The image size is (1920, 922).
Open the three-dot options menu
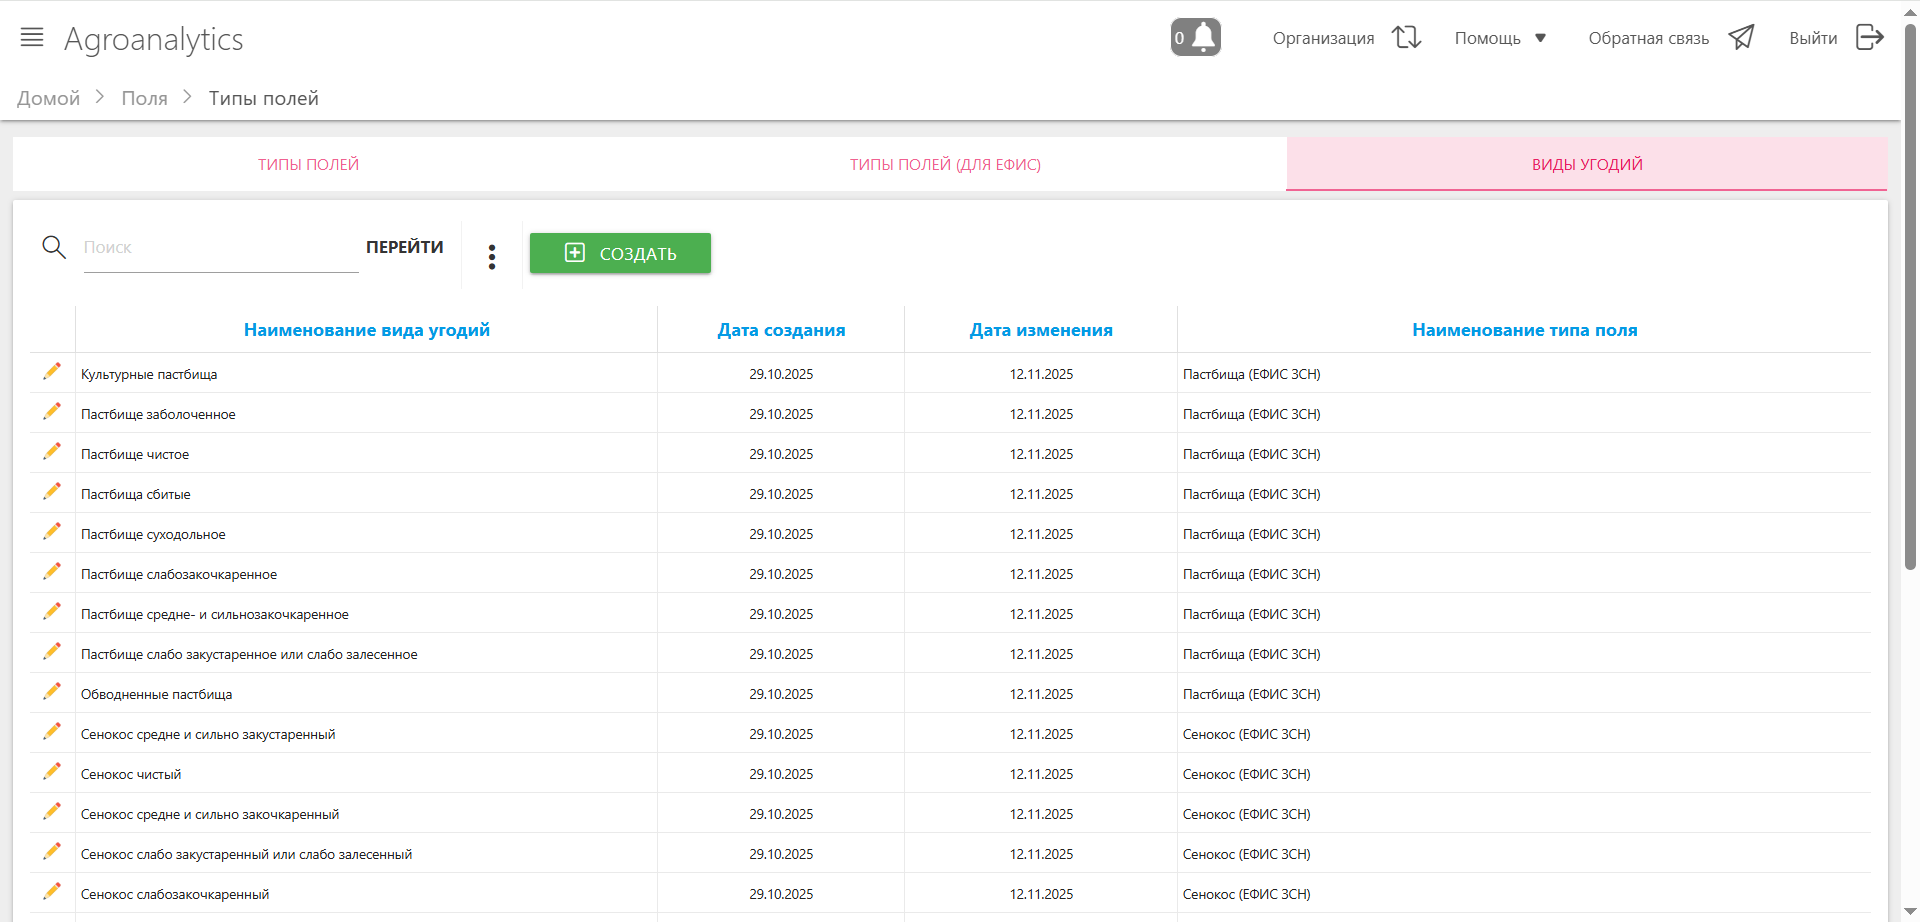tap(492, 257)
